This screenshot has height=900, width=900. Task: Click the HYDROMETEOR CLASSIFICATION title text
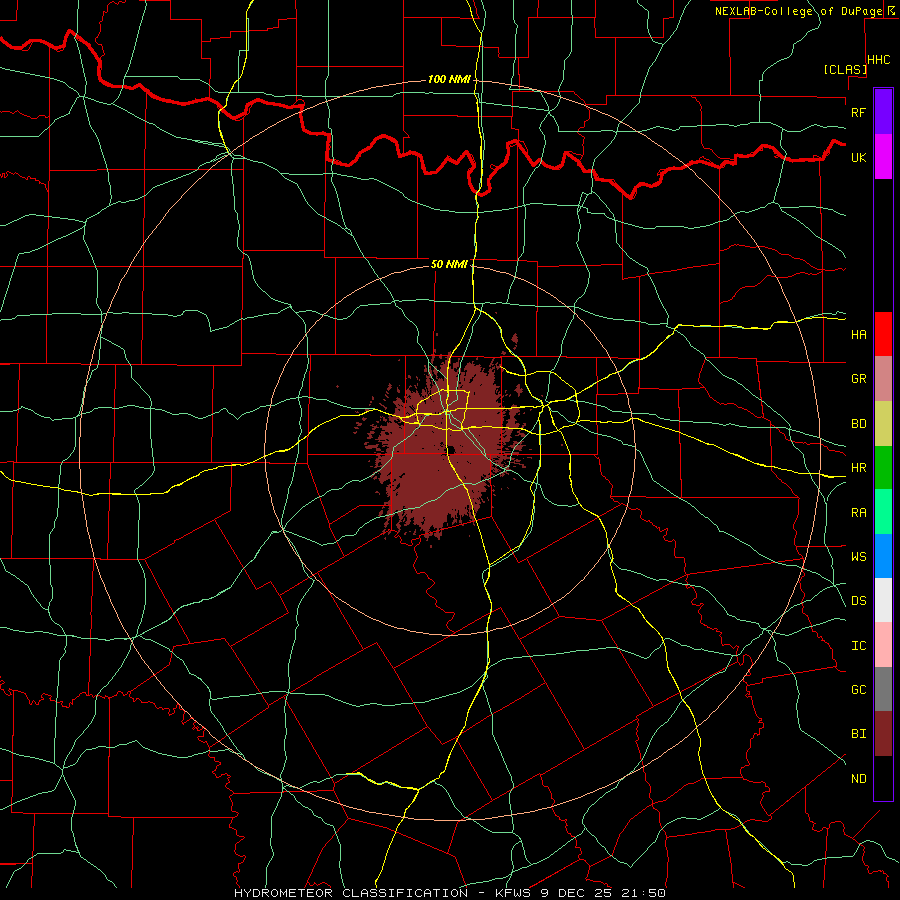pos(351,893)
